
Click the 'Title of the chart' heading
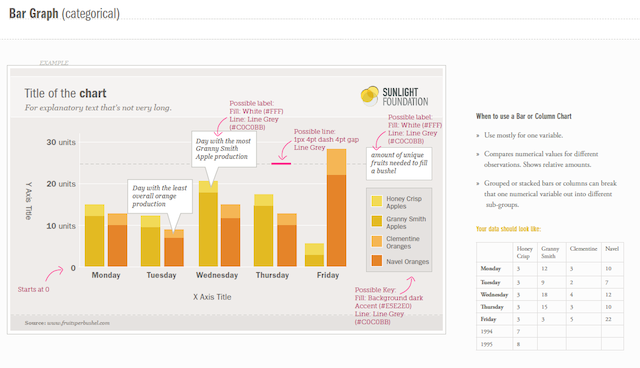point(65,93)
